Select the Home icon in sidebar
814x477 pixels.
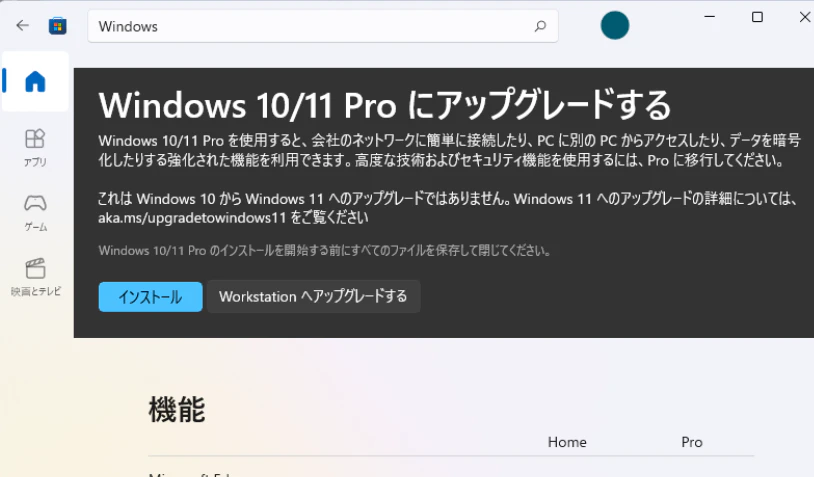click(x=35, y=81)
